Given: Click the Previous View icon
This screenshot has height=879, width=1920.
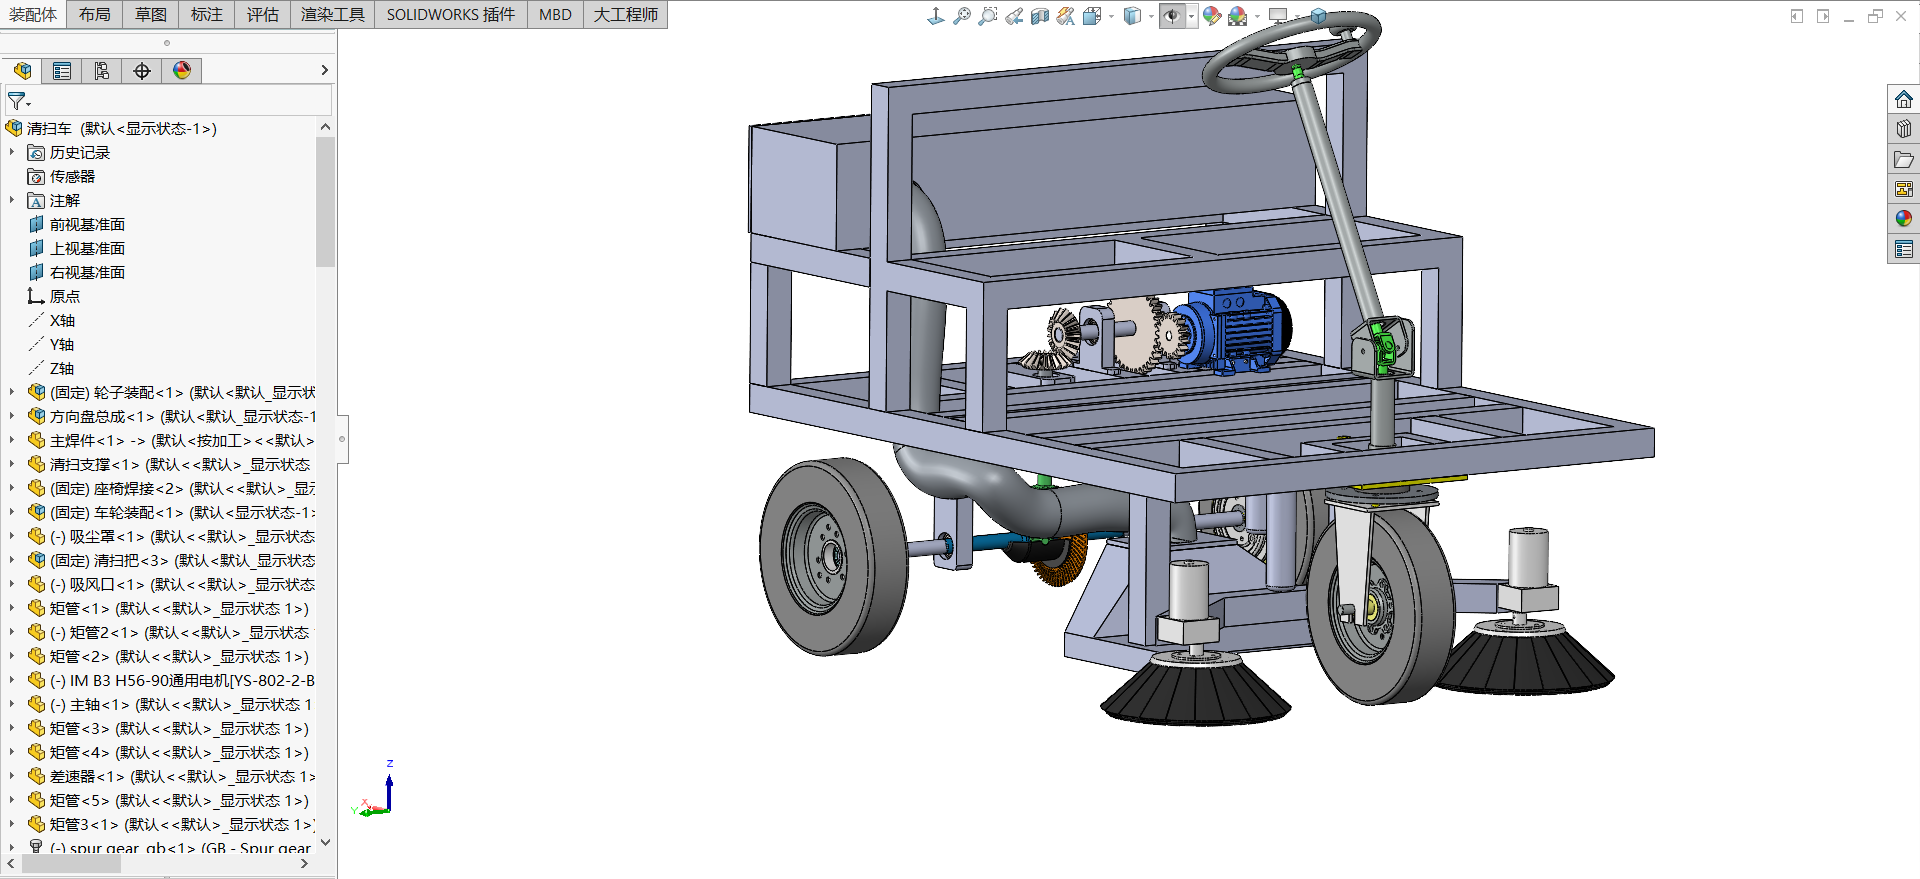Looking at the screenshot, I should pos(1014,16).
